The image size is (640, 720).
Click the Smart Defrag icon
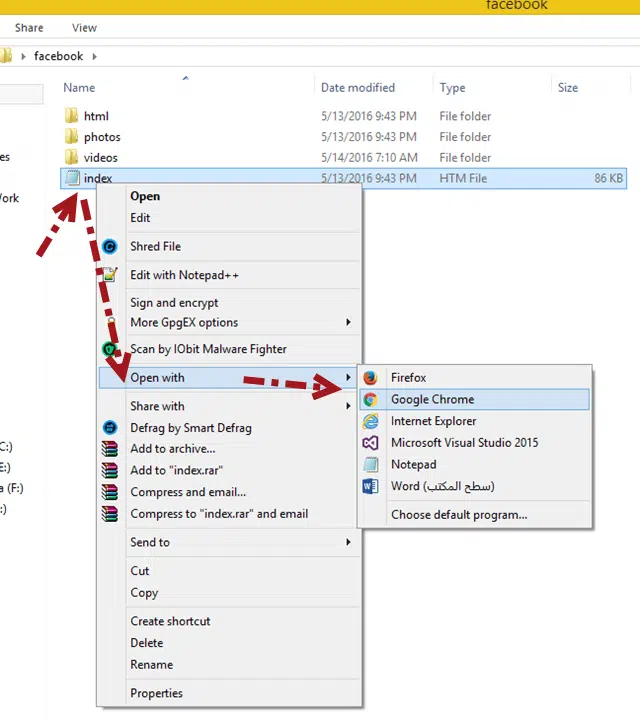point(109,428)
